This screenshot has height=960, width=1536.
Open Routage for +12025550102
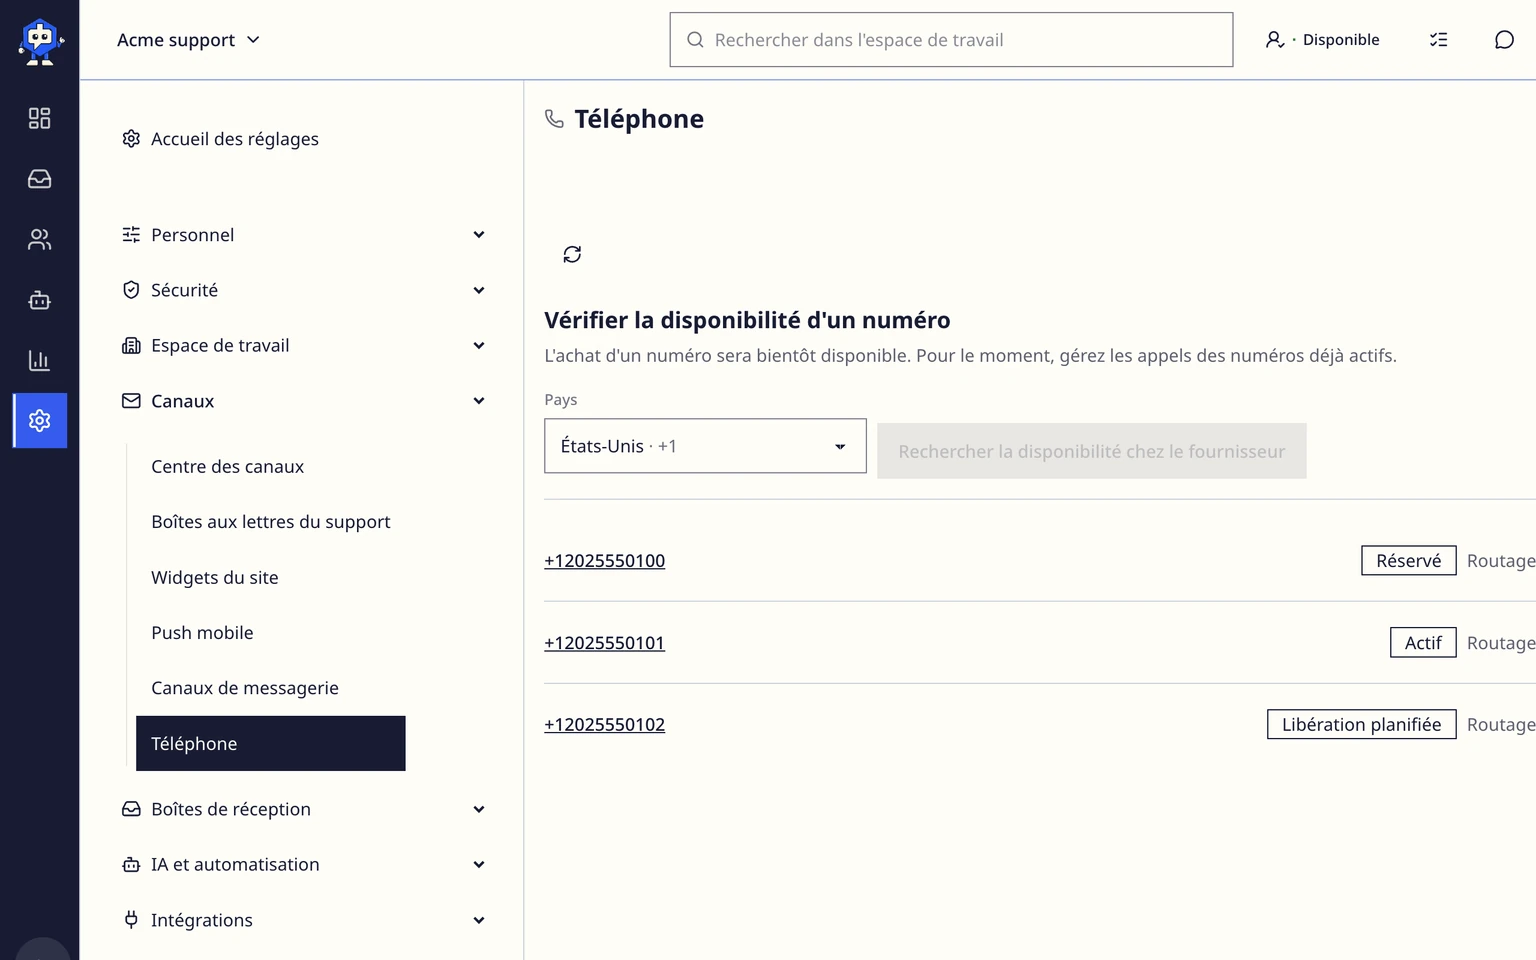point(1501,725)
